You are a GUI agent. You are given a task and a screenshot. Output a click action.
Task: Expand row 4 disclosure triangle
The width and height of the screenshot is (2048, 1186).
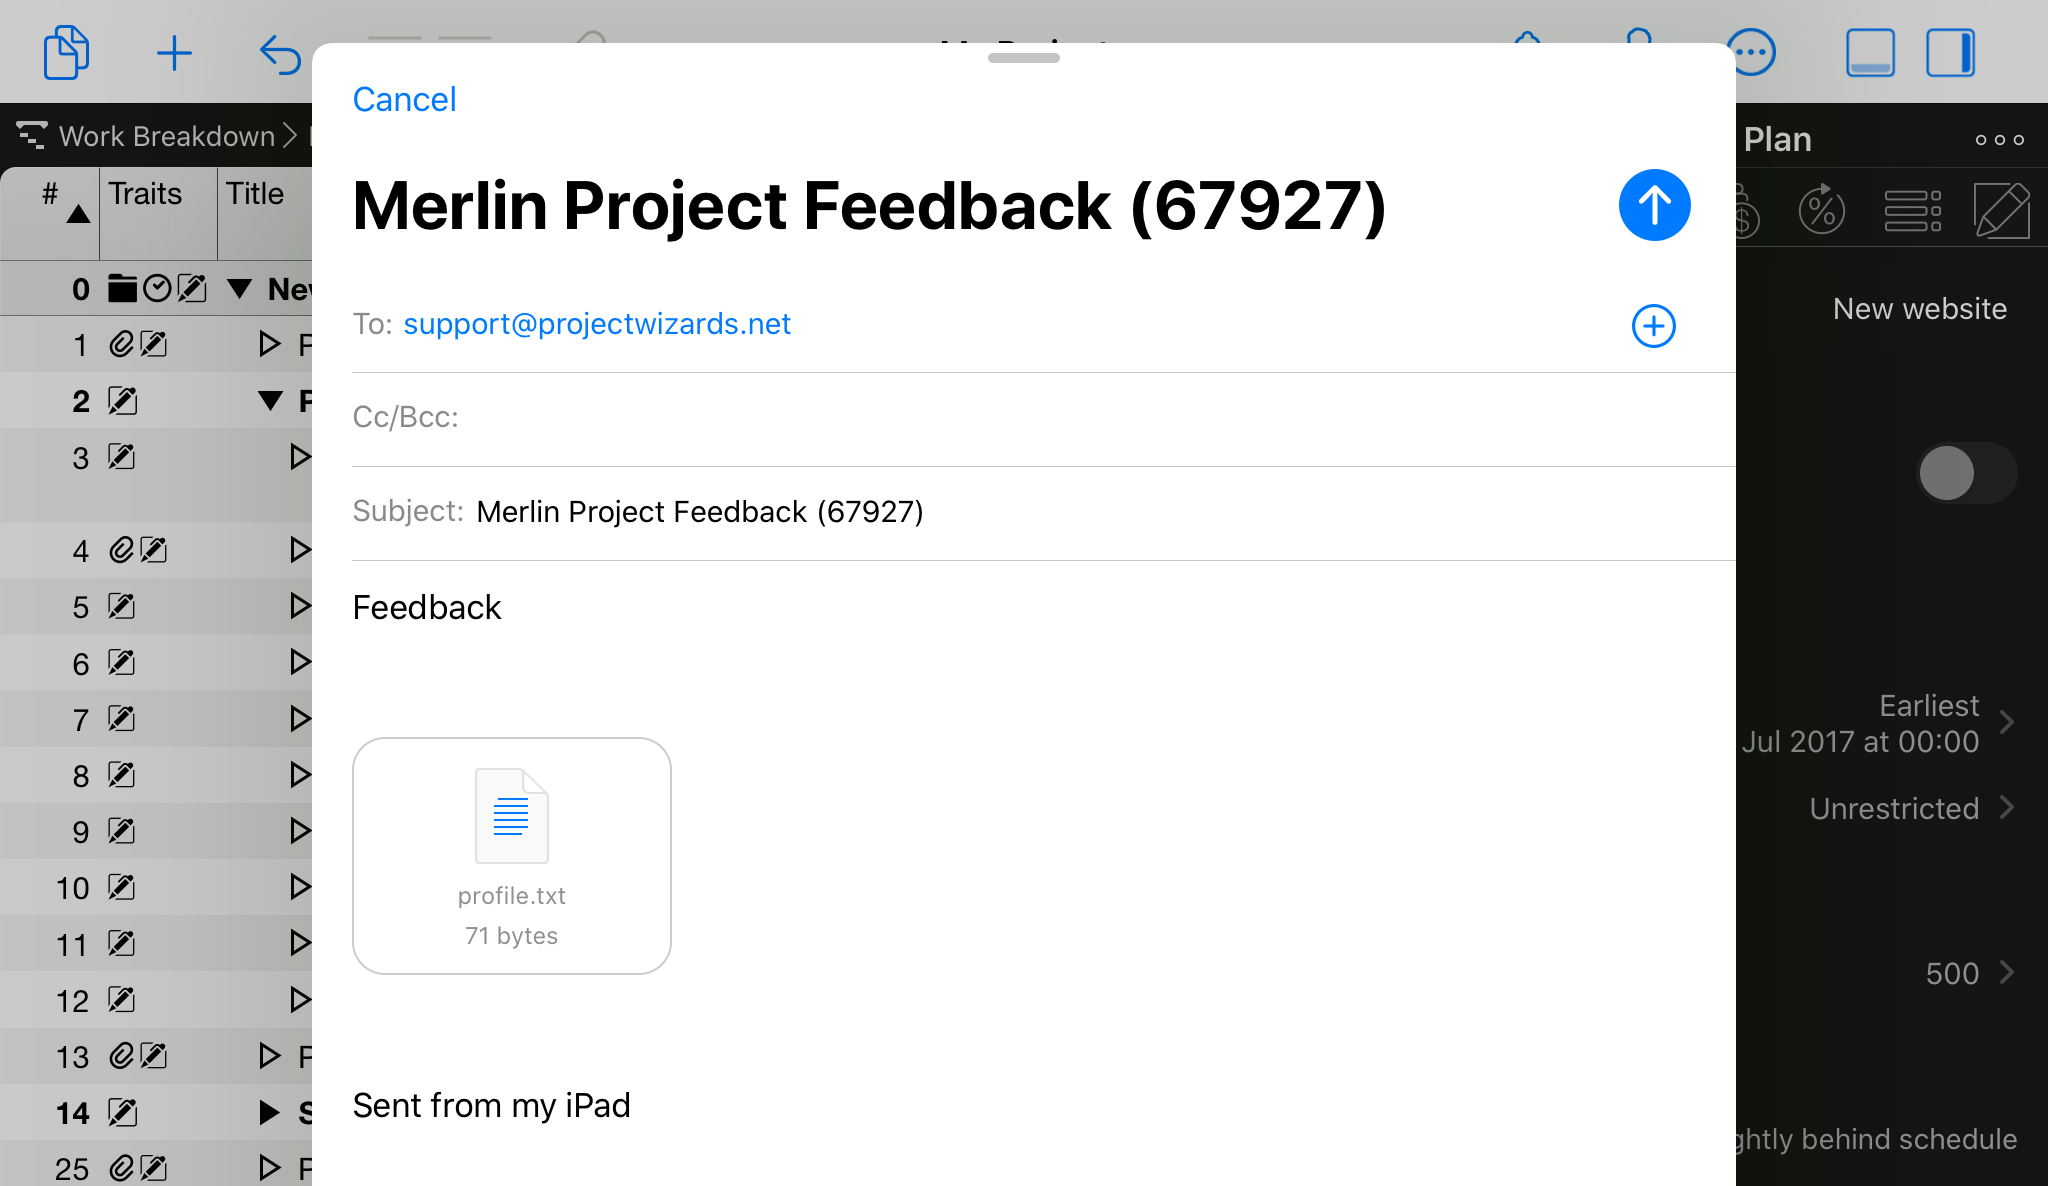pyautogui.click(x=299, y=549)
